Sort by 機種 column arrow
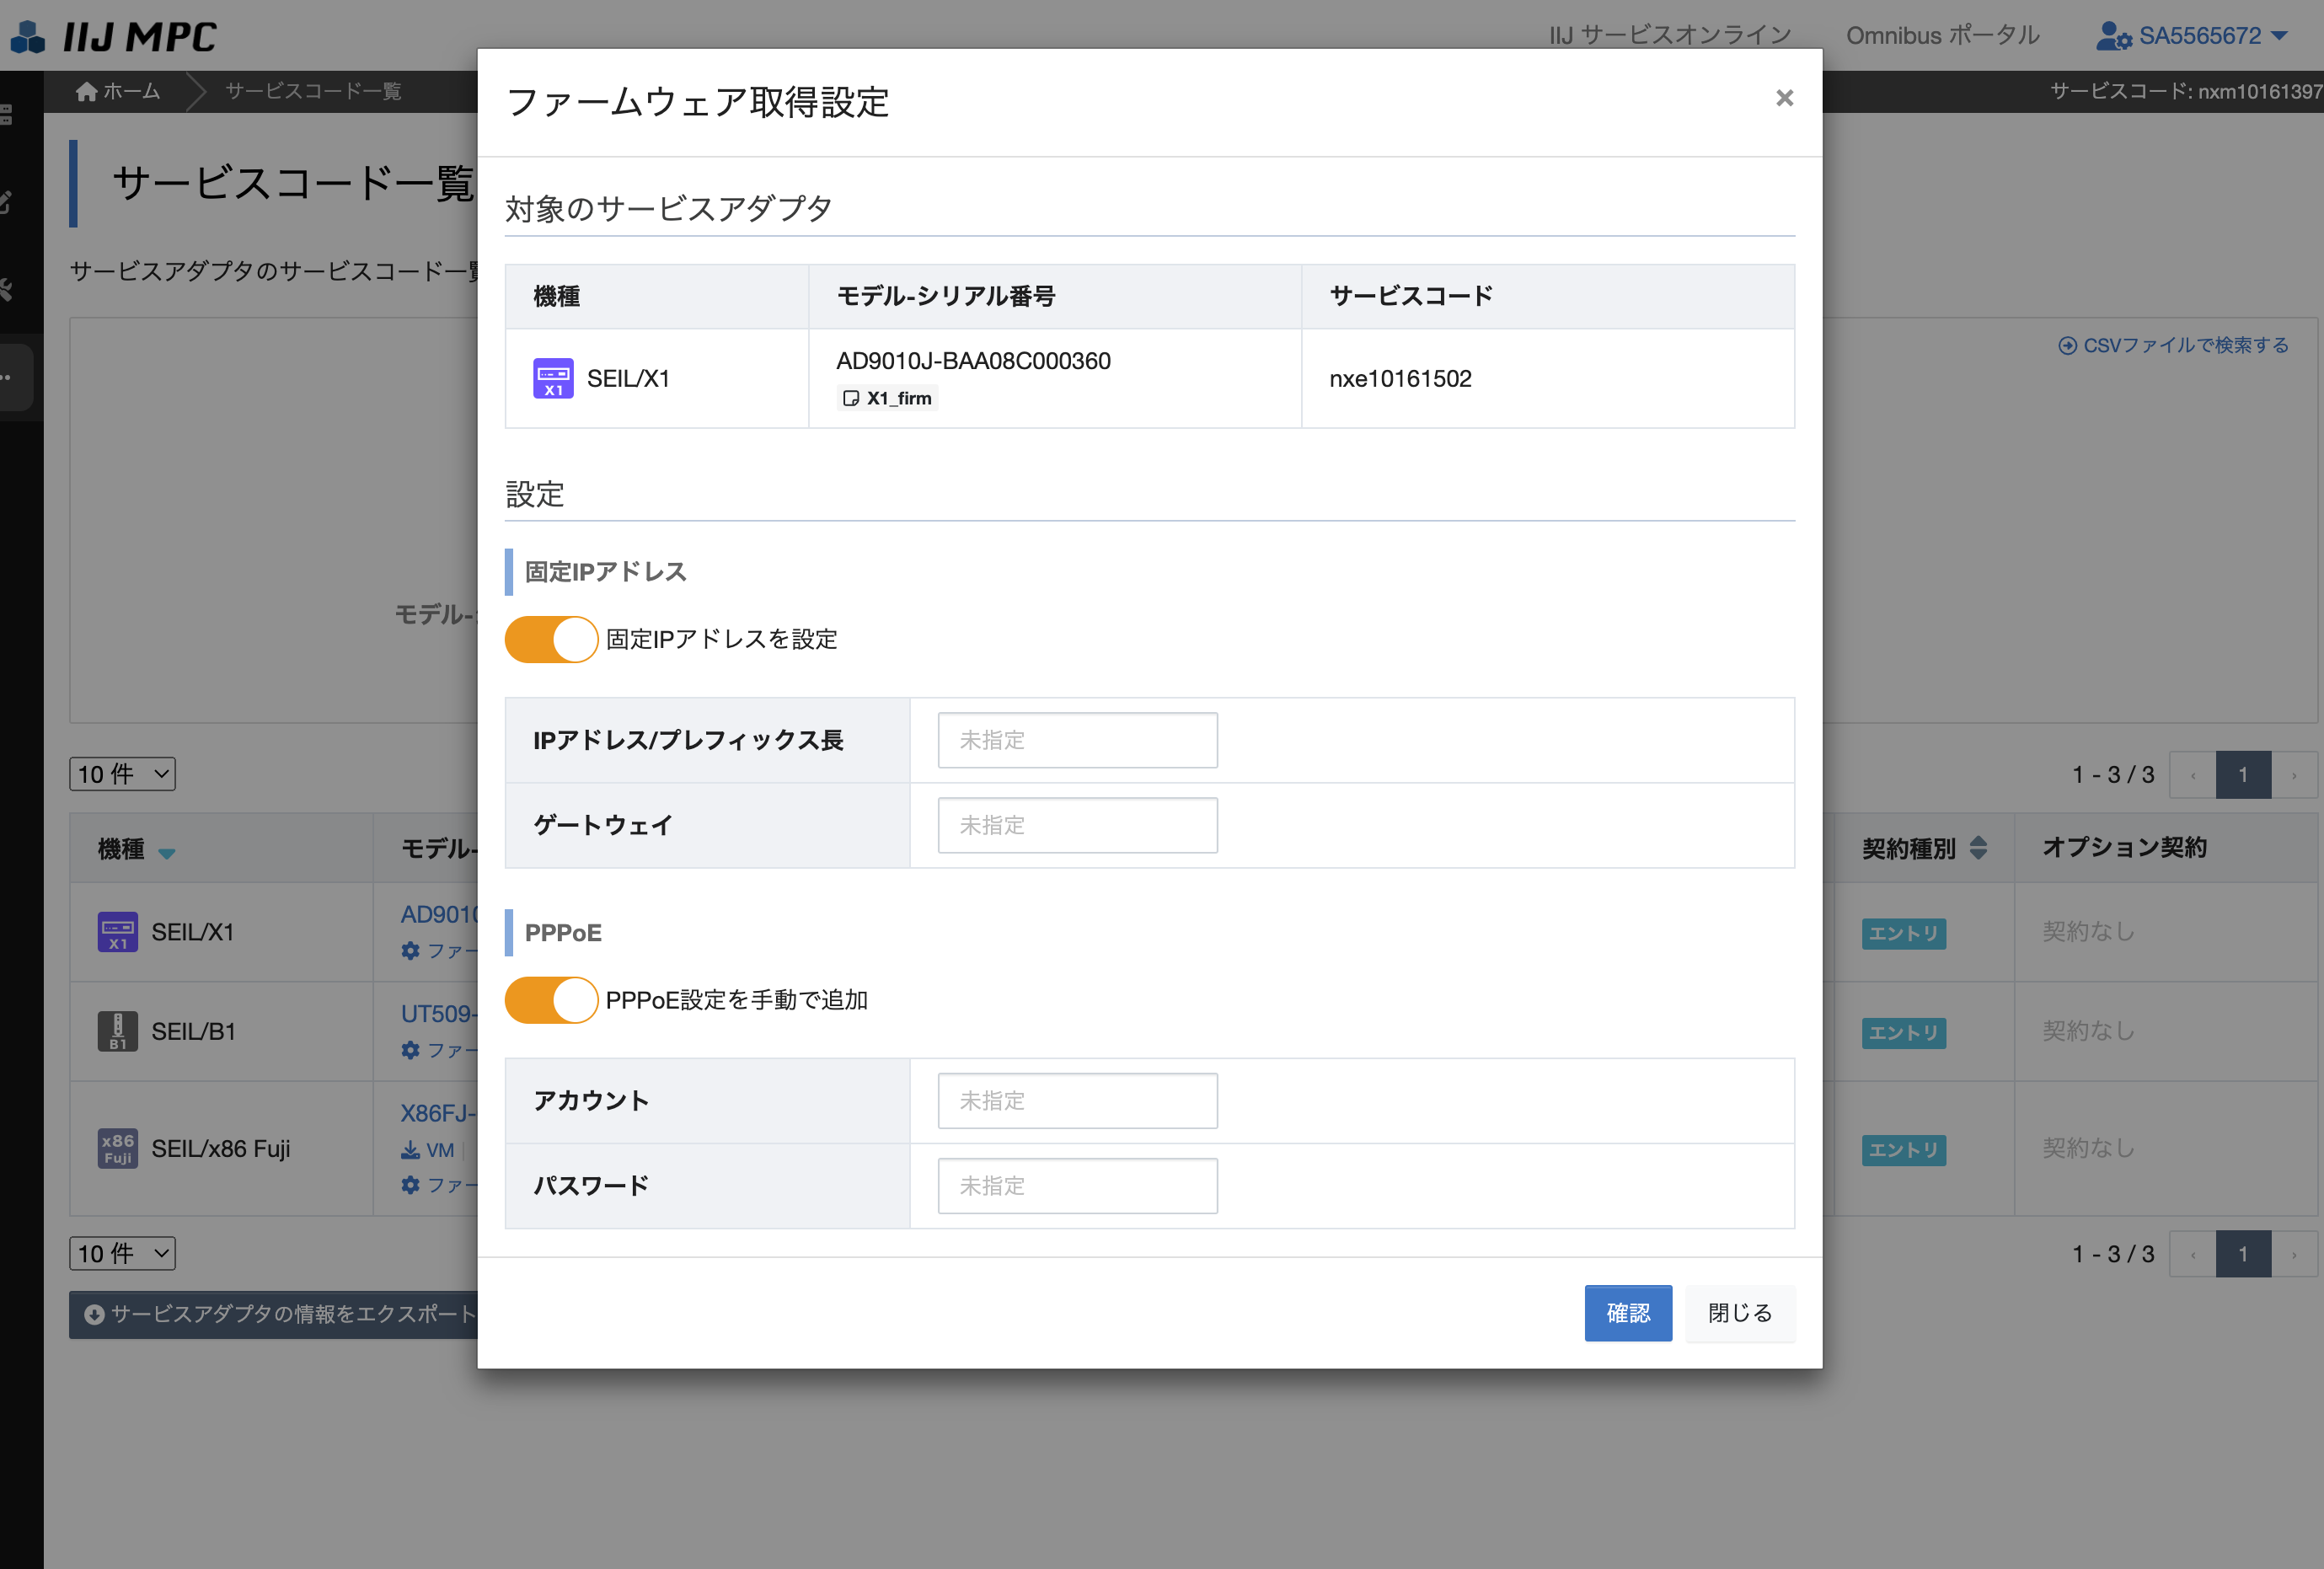Image resolution: width=2324 pixels, height=1569 pixels. (x=167, y=852)
